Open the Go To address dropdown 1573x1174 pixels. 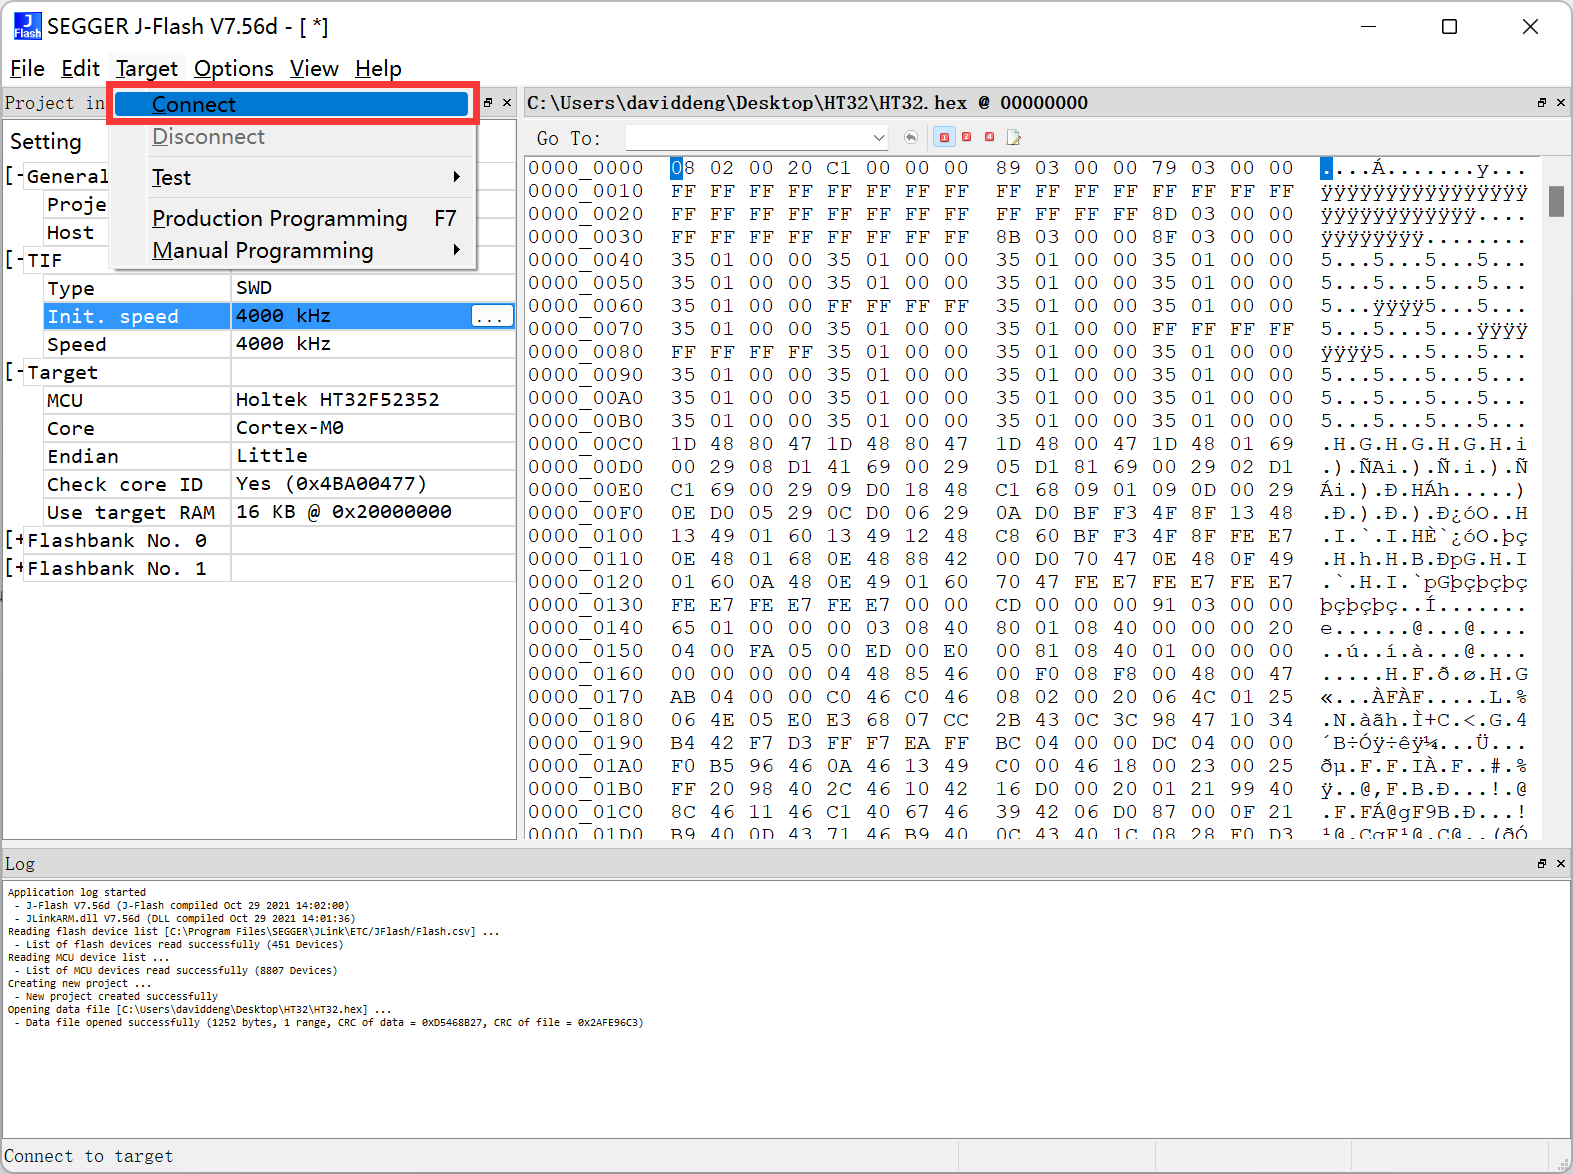878,138
